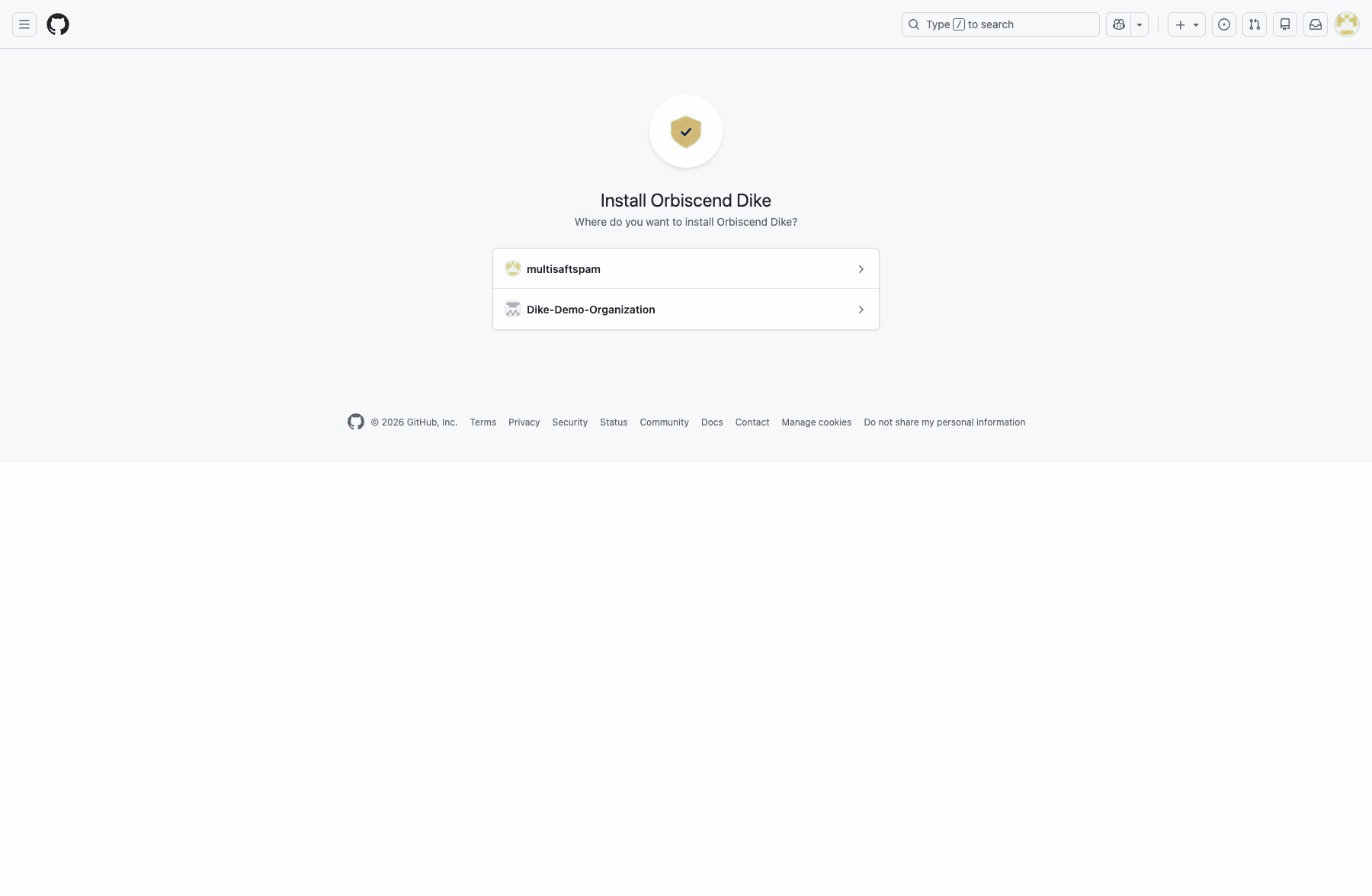The width and height of the screenshot is (1372, 896).
Task: Open the Copilot options dropdown arrow
Action: pyautogui.click(x=1139, y=24)
